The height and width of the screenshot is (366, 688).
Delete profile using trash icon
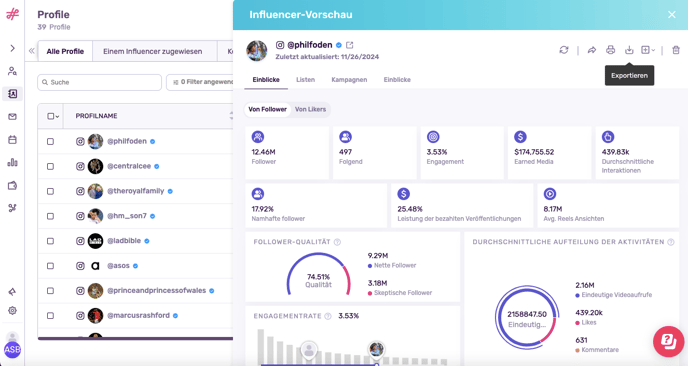tap(676, 50)
